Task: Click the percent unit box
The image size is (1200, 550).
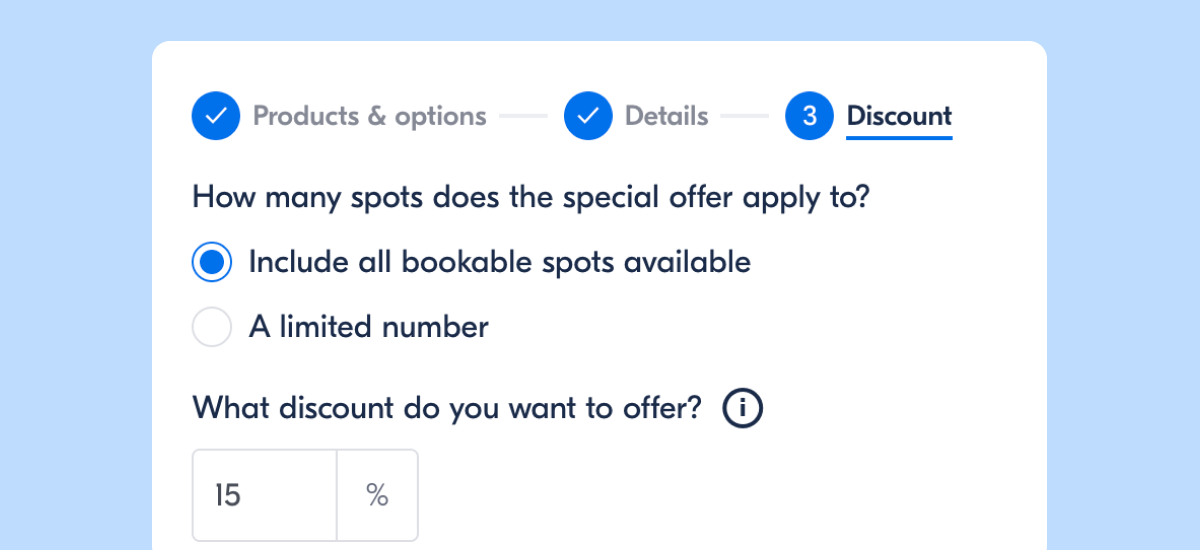Action: tap(377, 495)
